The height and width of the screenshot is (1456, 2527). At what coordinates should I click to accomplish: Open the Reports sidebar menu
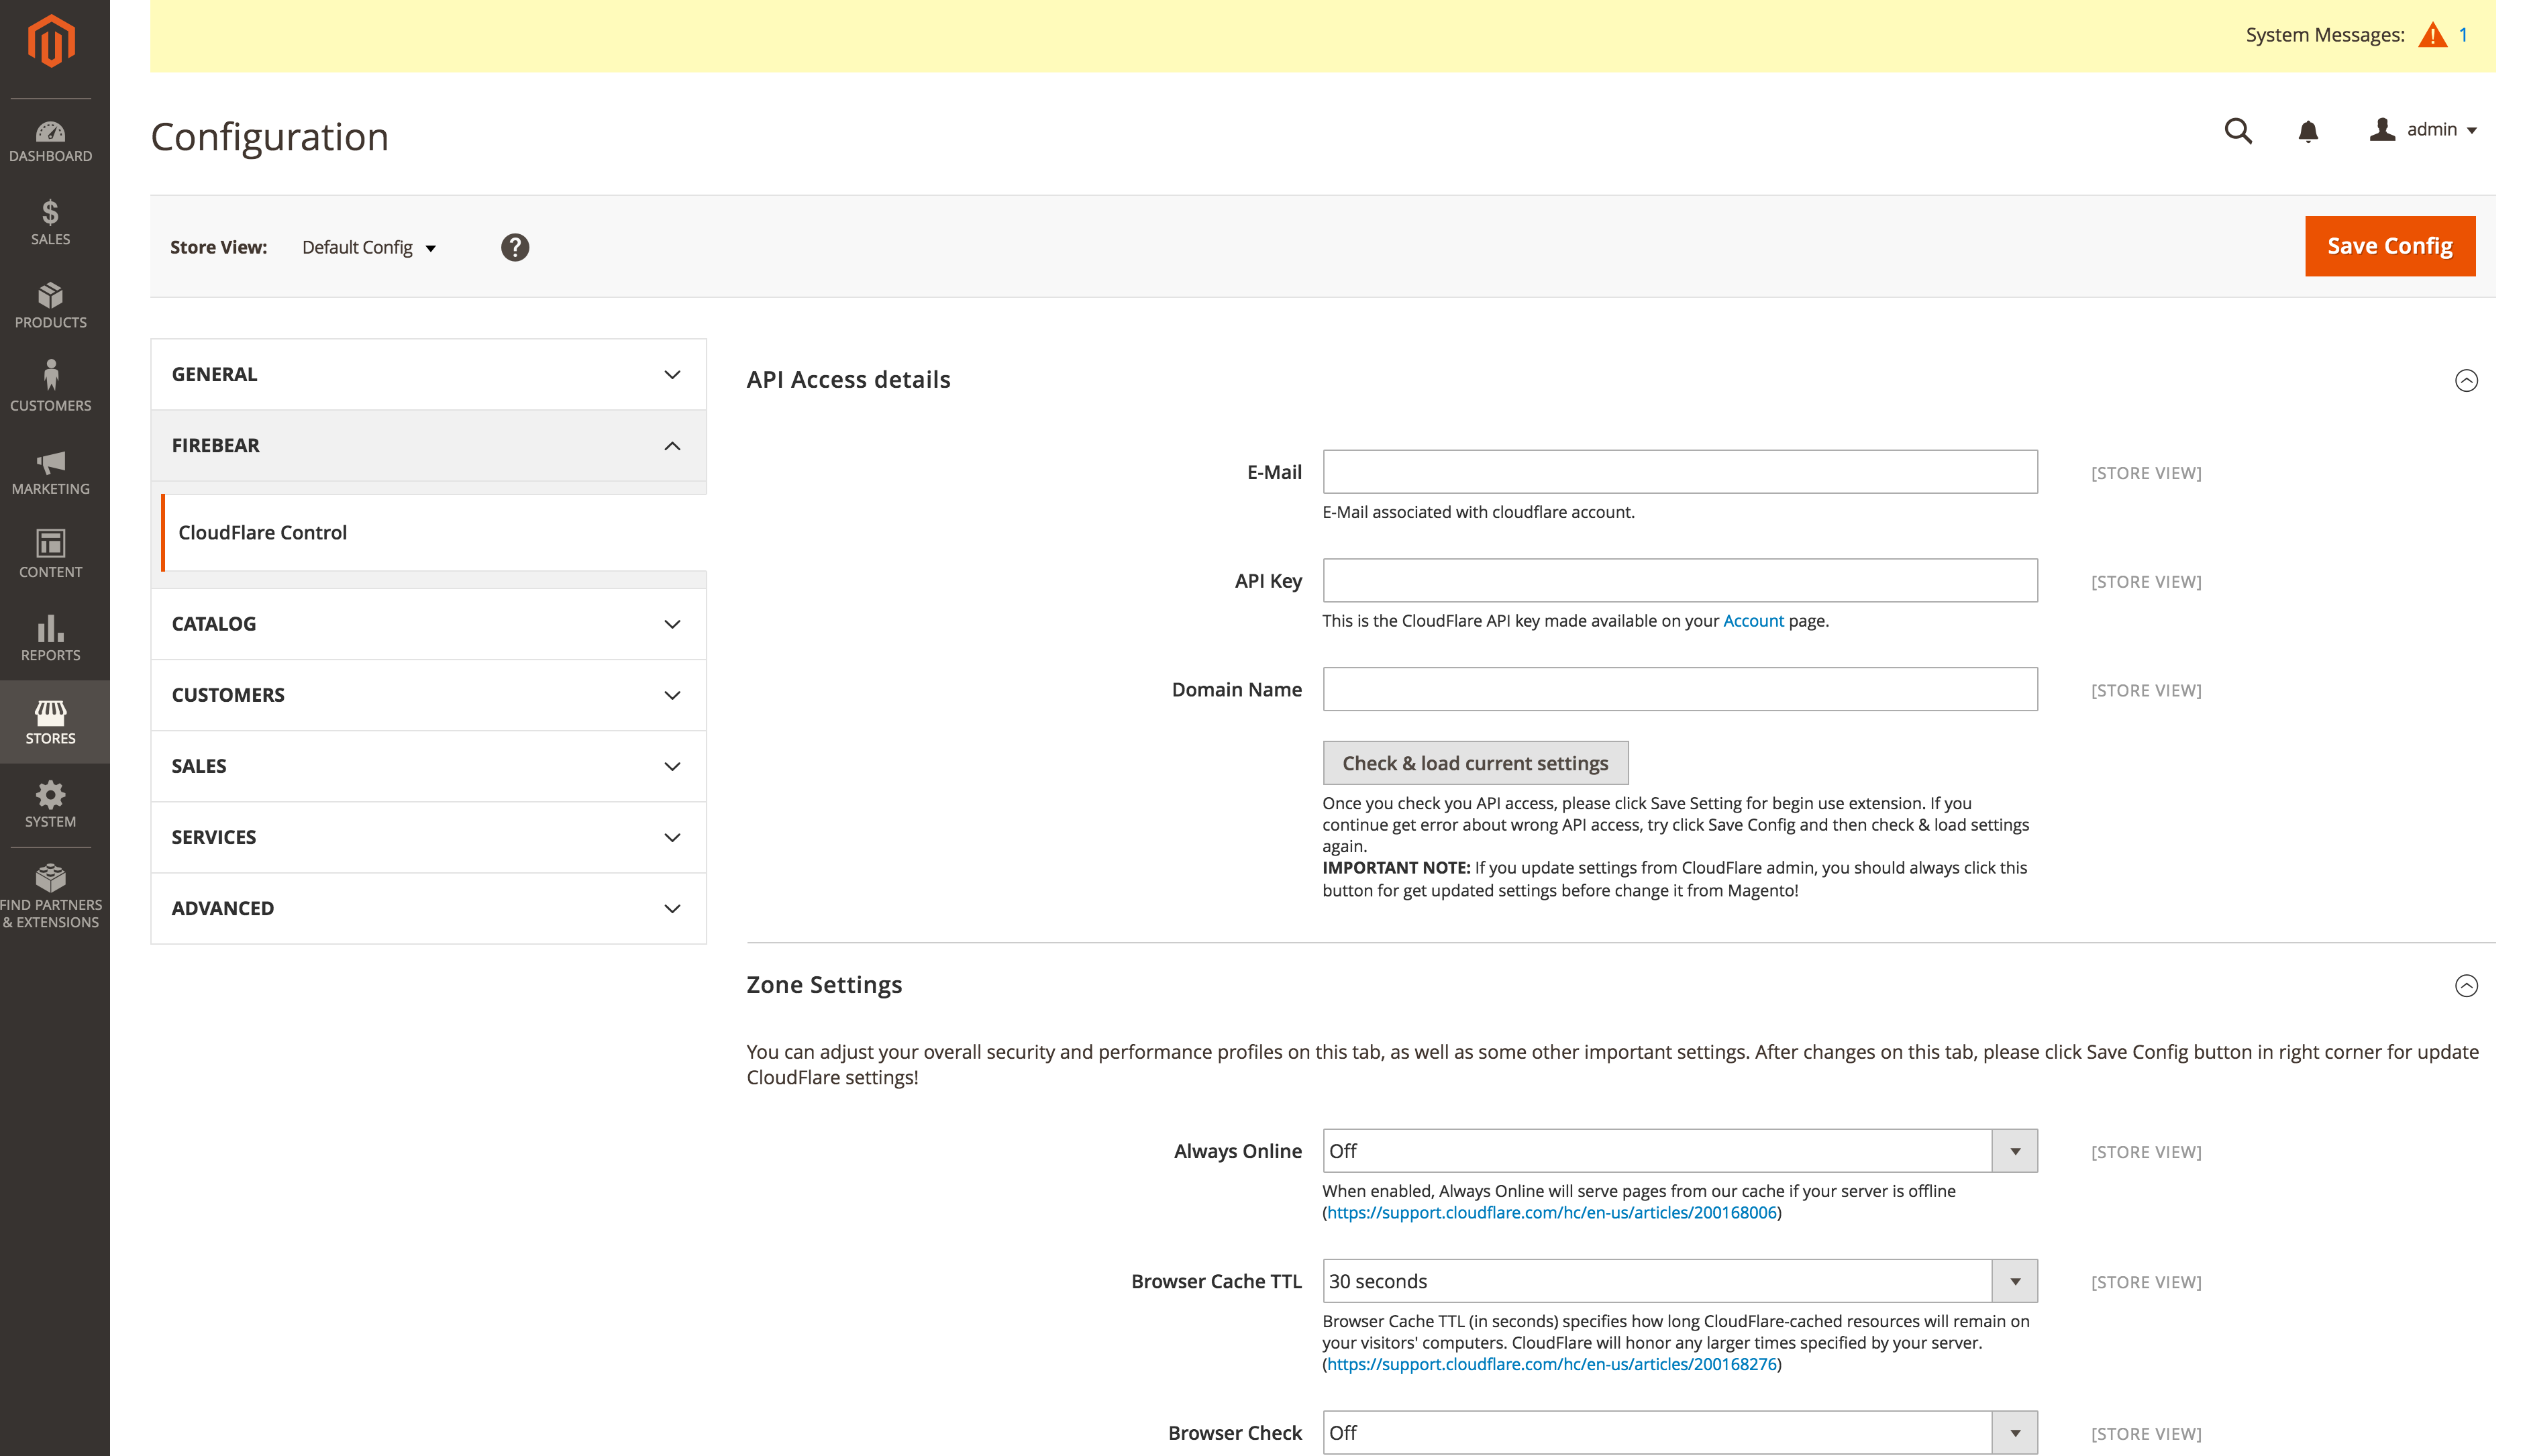click(x=50, y=637)
